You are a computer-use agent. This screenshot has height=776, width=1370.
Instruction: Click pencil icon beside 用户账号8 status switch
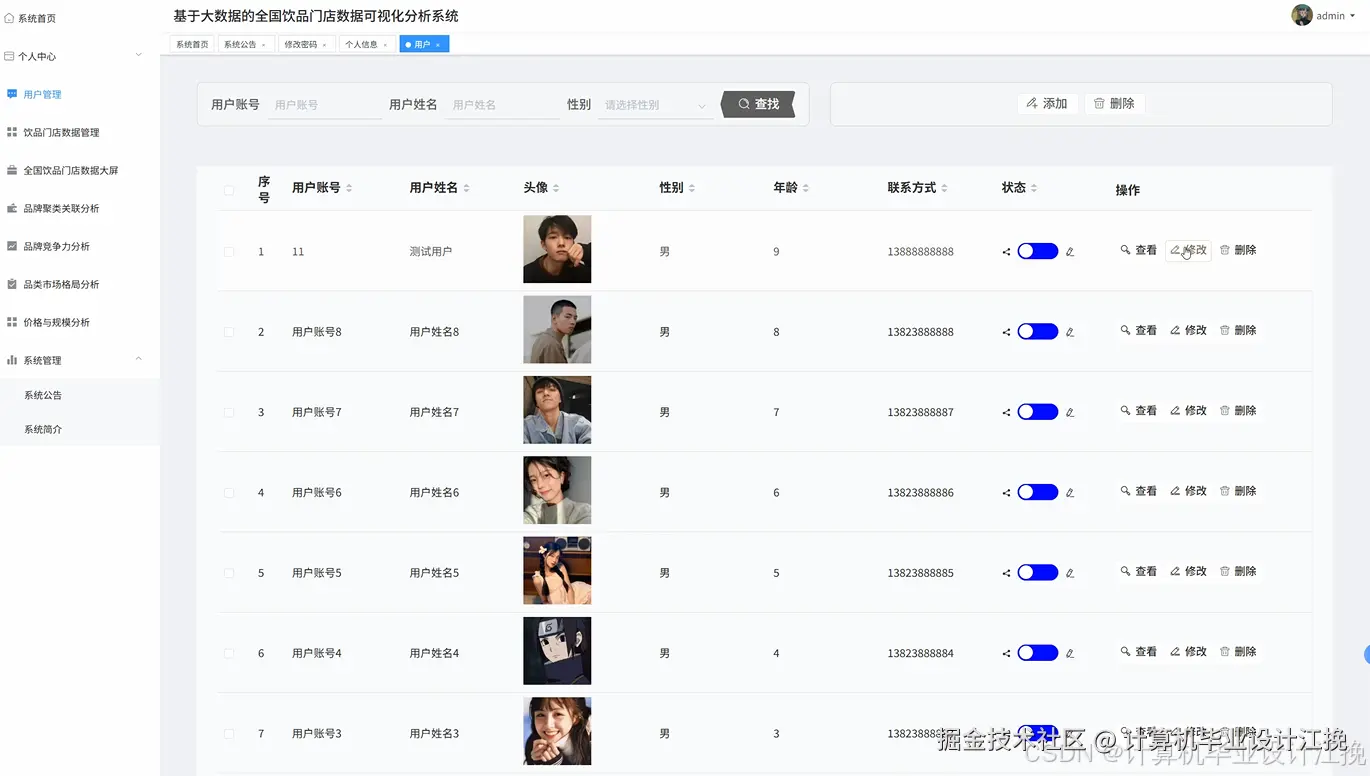pyautogui.click(x=1070, y=332)
